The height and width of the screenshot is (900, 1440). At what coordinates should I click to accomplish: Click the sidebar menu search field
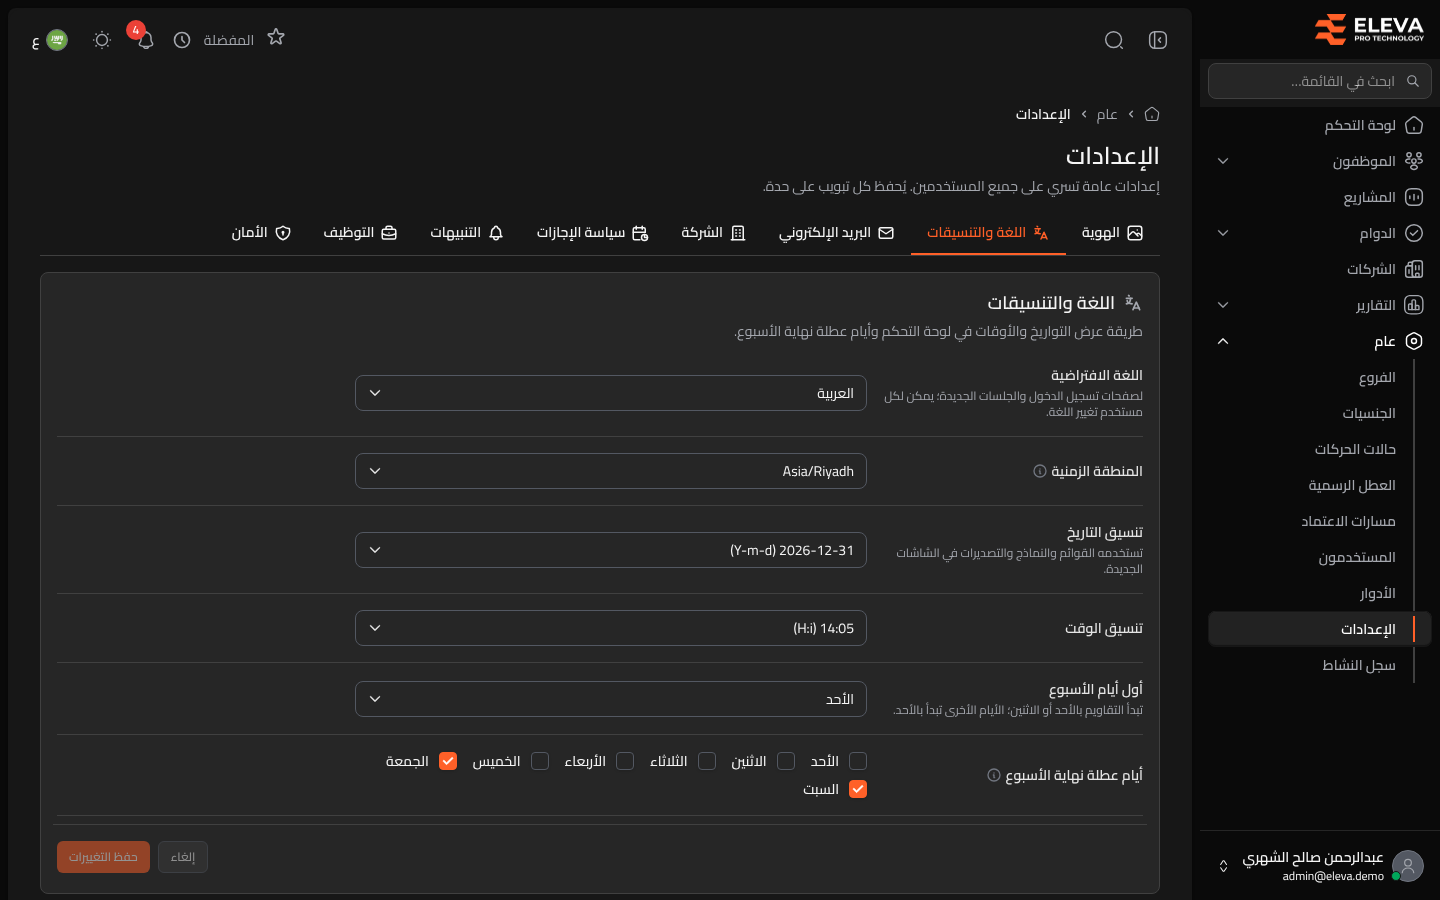click(x=1320, y=81)
